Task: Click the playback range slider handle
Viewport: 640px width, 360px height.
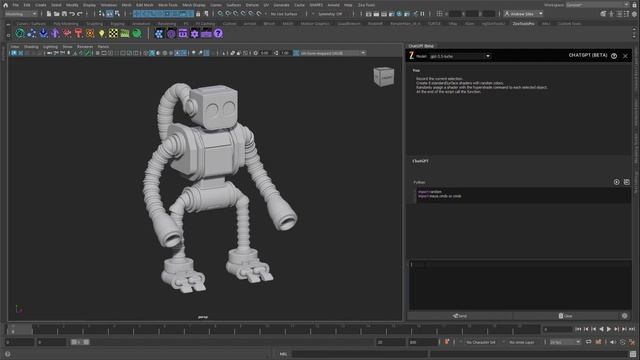Action: [x=80, y=342]
